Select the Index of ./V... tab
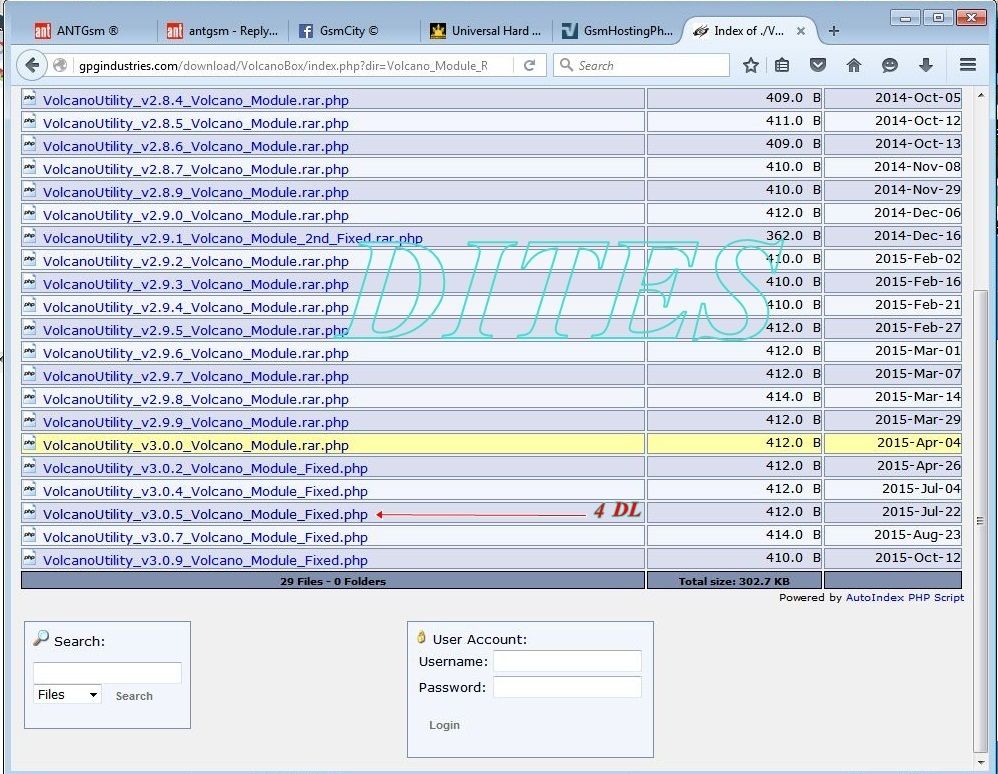Viewport: 998px width, 774px height. click(748, 31)
